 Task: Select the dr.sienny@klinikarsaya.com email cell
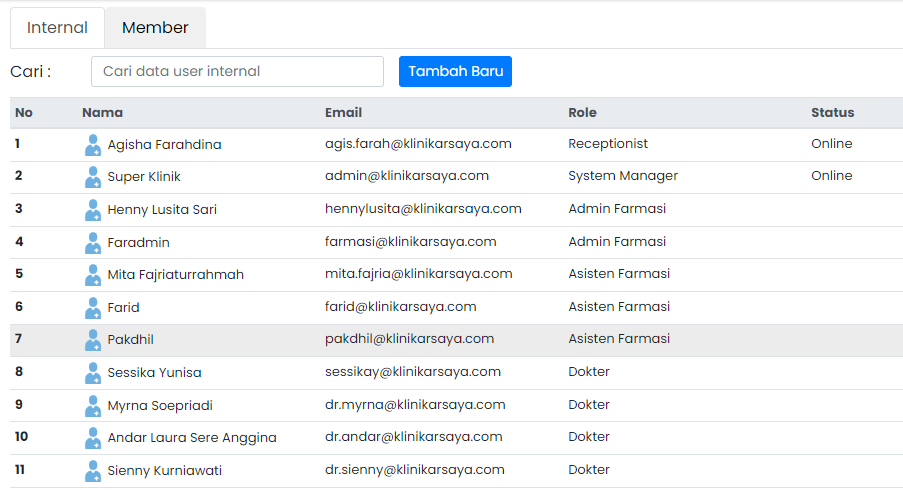(x=414, y=470)
